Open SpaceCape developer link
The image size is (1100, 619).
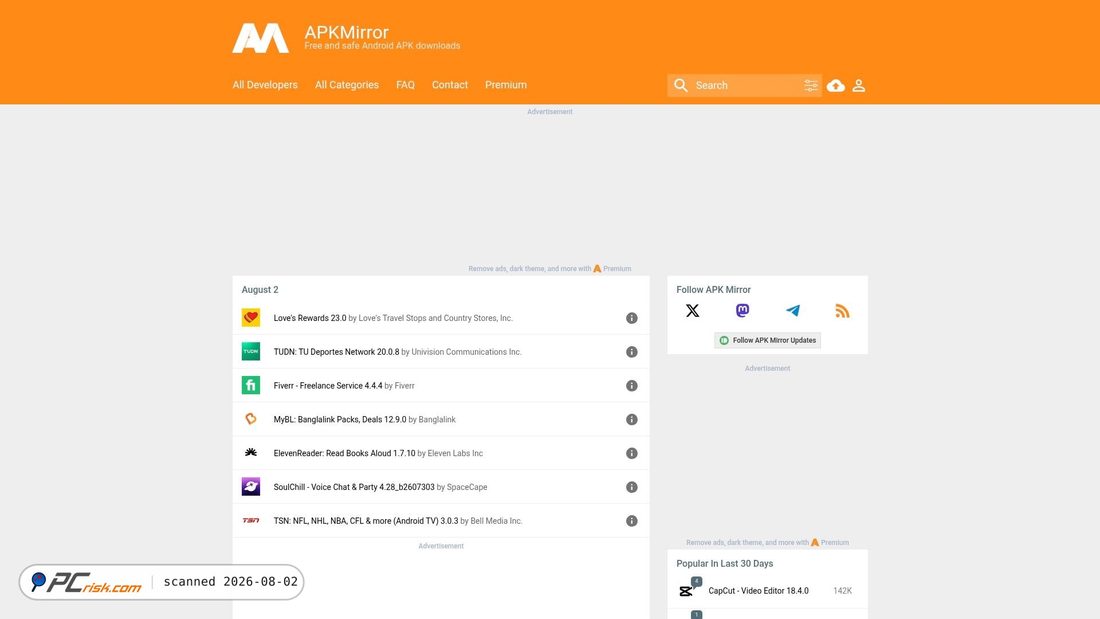click(467, 487)
